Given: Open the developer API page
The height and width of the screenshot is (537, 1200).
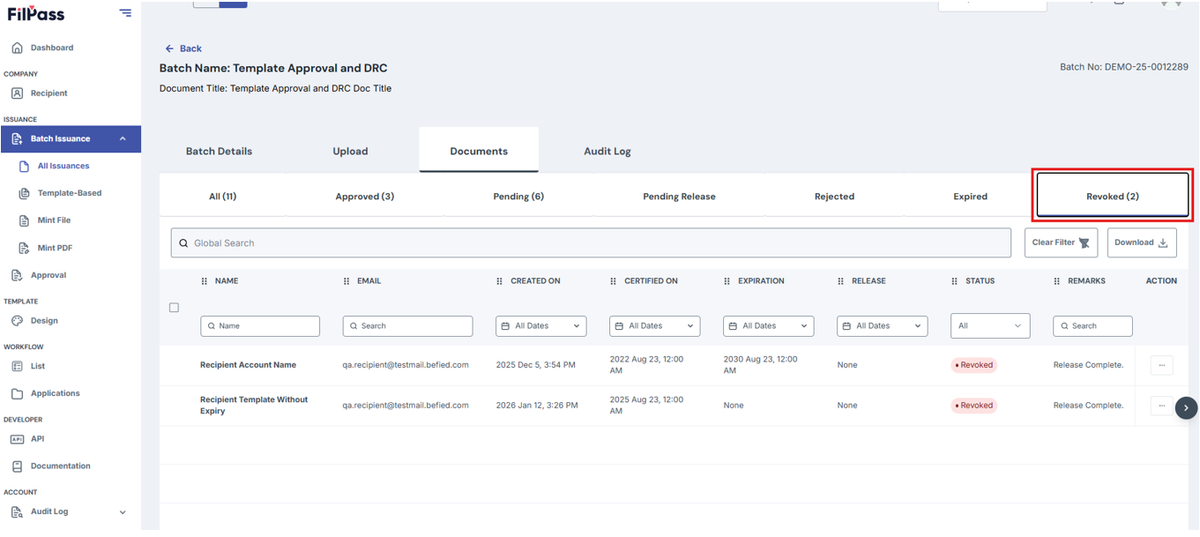Looking at the screenshot, I should coord(37,439).
